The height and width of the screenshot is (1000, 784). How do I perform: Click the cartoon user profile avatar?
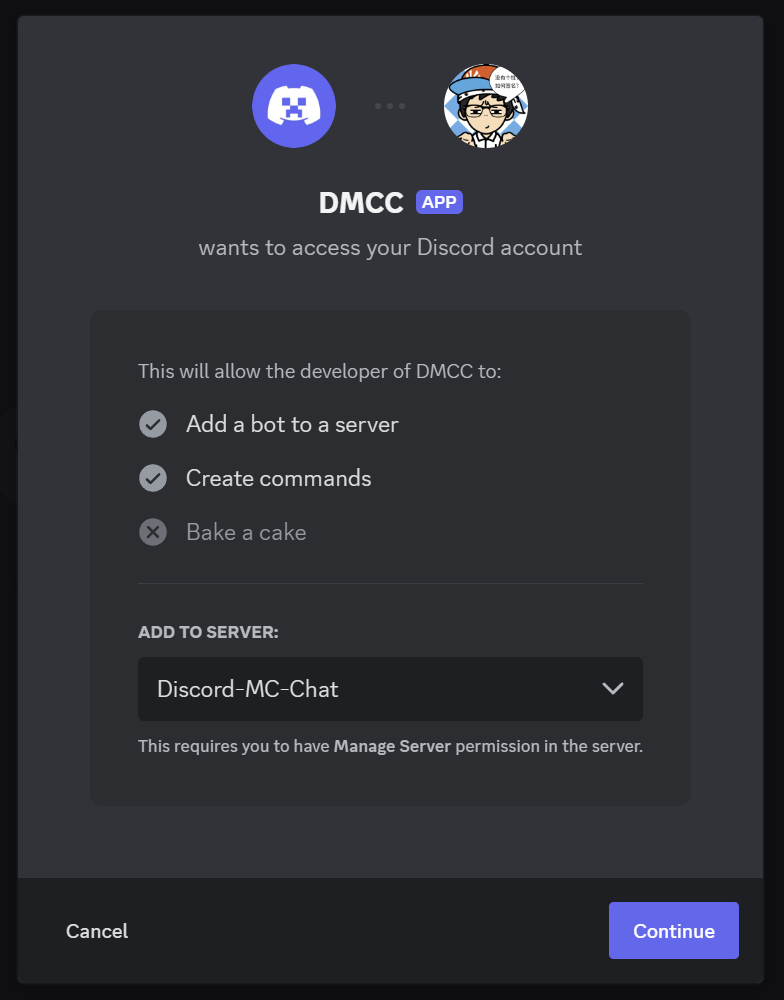(486, 106)
